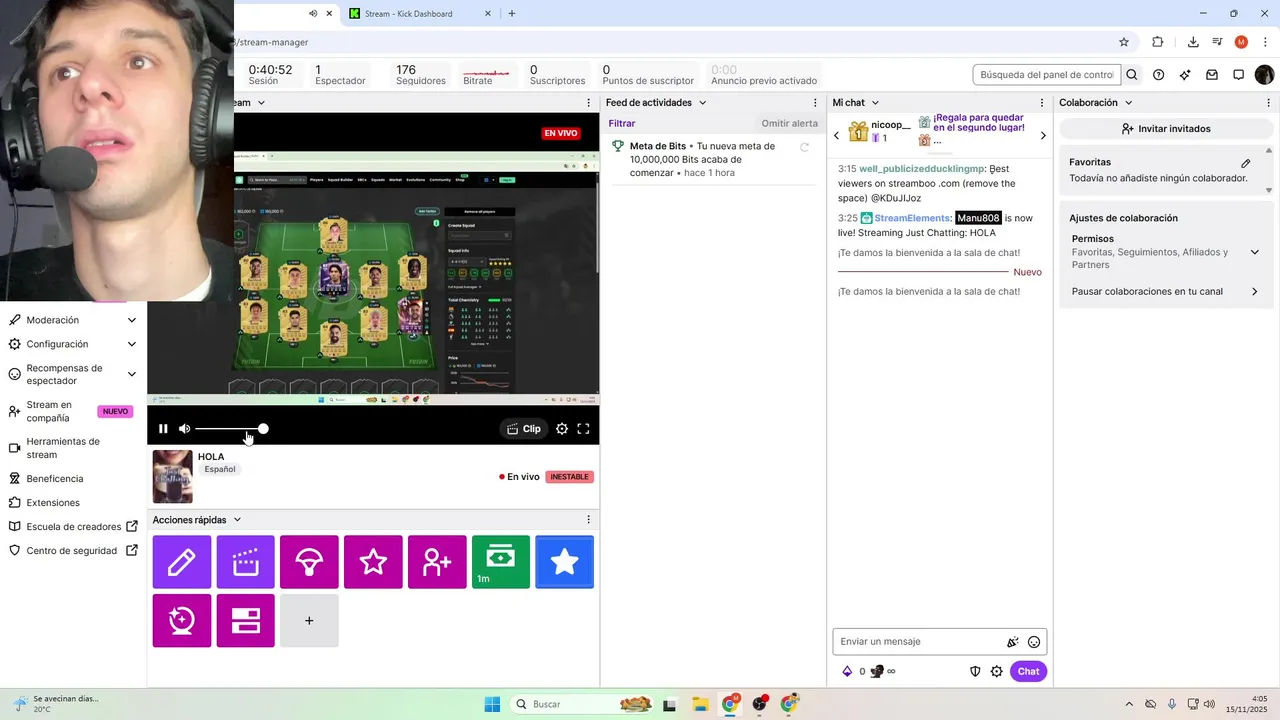The width and height of the screenshot is (1280, 720).
Task: Open the chat settings gear icon
Action: click(x=996, y=672)
